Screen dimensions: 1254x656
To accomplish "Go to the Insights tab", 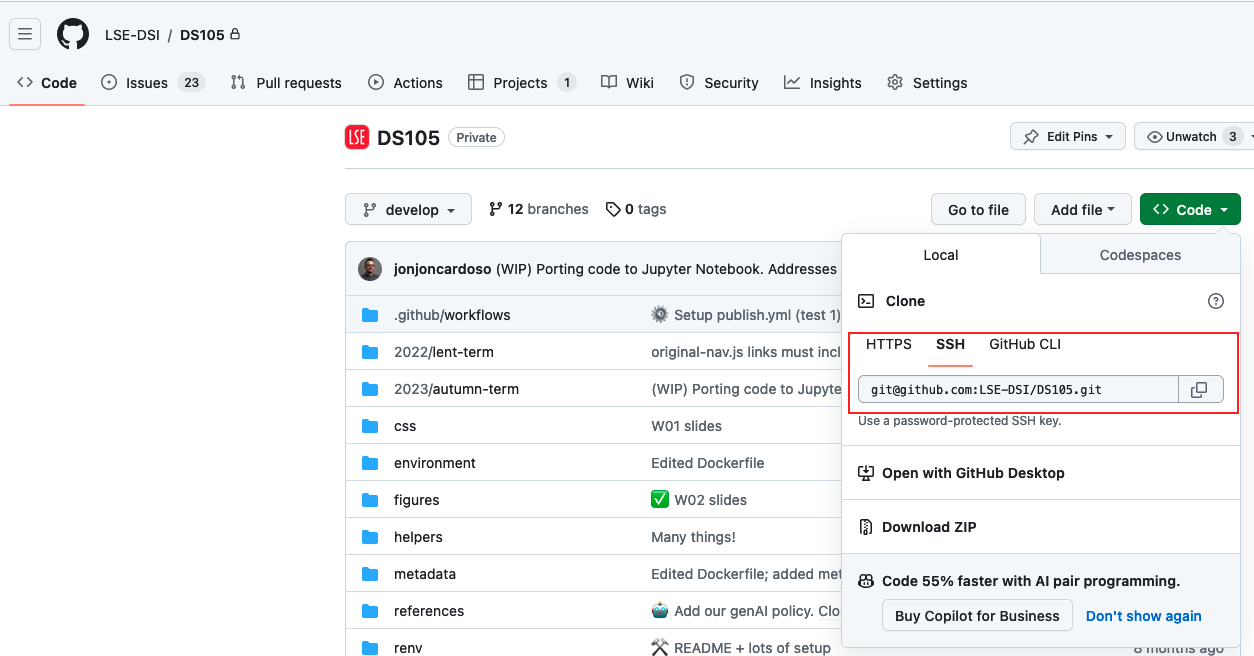I will tap(823, 83).
